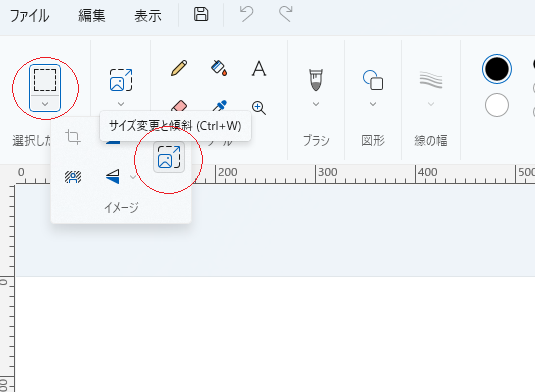The height and width of the screenshot is (392, 535).
Task: Select the Eraser tool
Action: click(179, 106)
